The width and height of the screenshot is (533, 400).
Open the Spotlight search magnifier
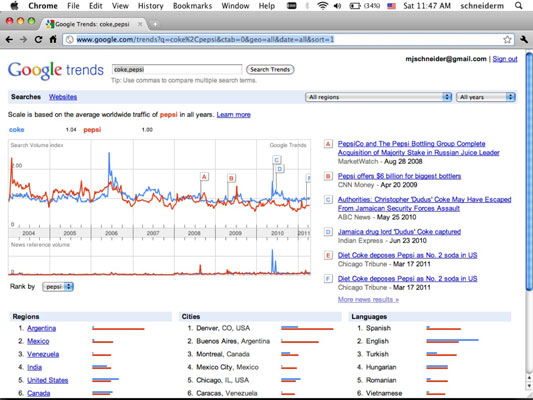pos(518,6)
